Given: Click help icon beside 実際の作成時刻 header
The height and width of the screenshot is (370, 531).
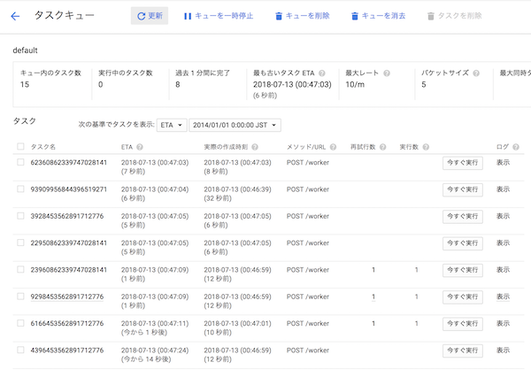Looking at the screenshot, I should point(255,147).
